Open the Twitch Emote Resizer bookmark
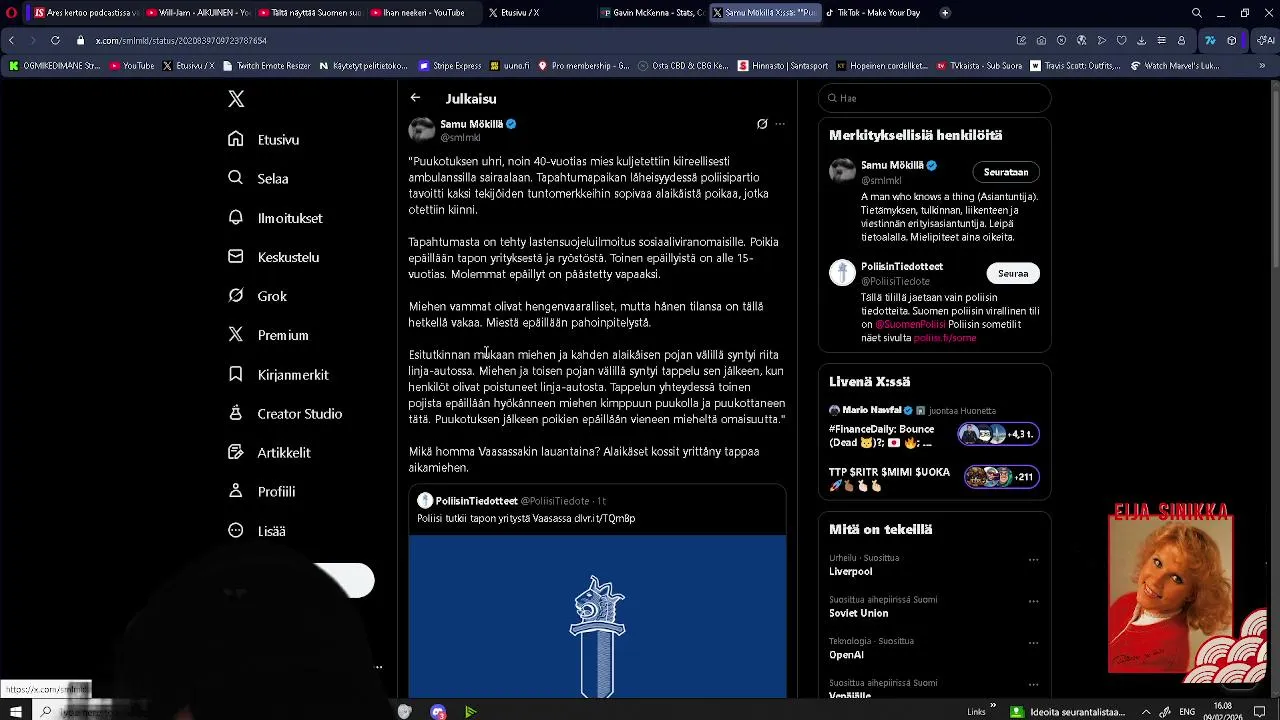Image resolution: width=1280 pixels, height=720 pixels. [x=266, y=66]
